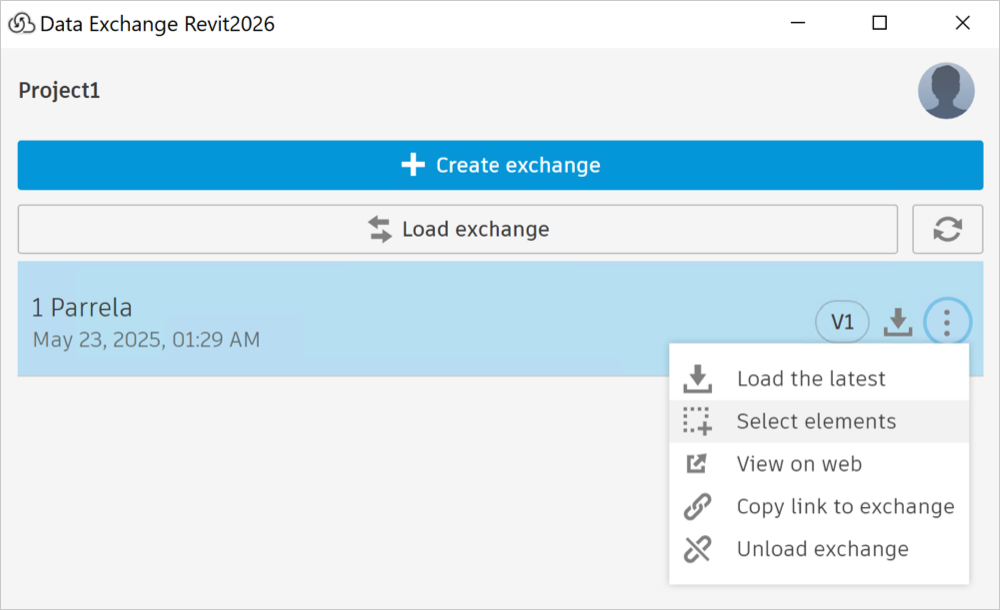Click the V1 version badge

(x=843, y=321)
